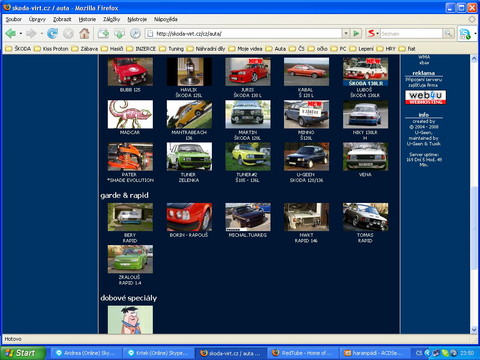The height and width of the screenshot is (360, 480).
Task: Click the Stop loading icon
Action: pyautogui.click(x=68, y=33)
